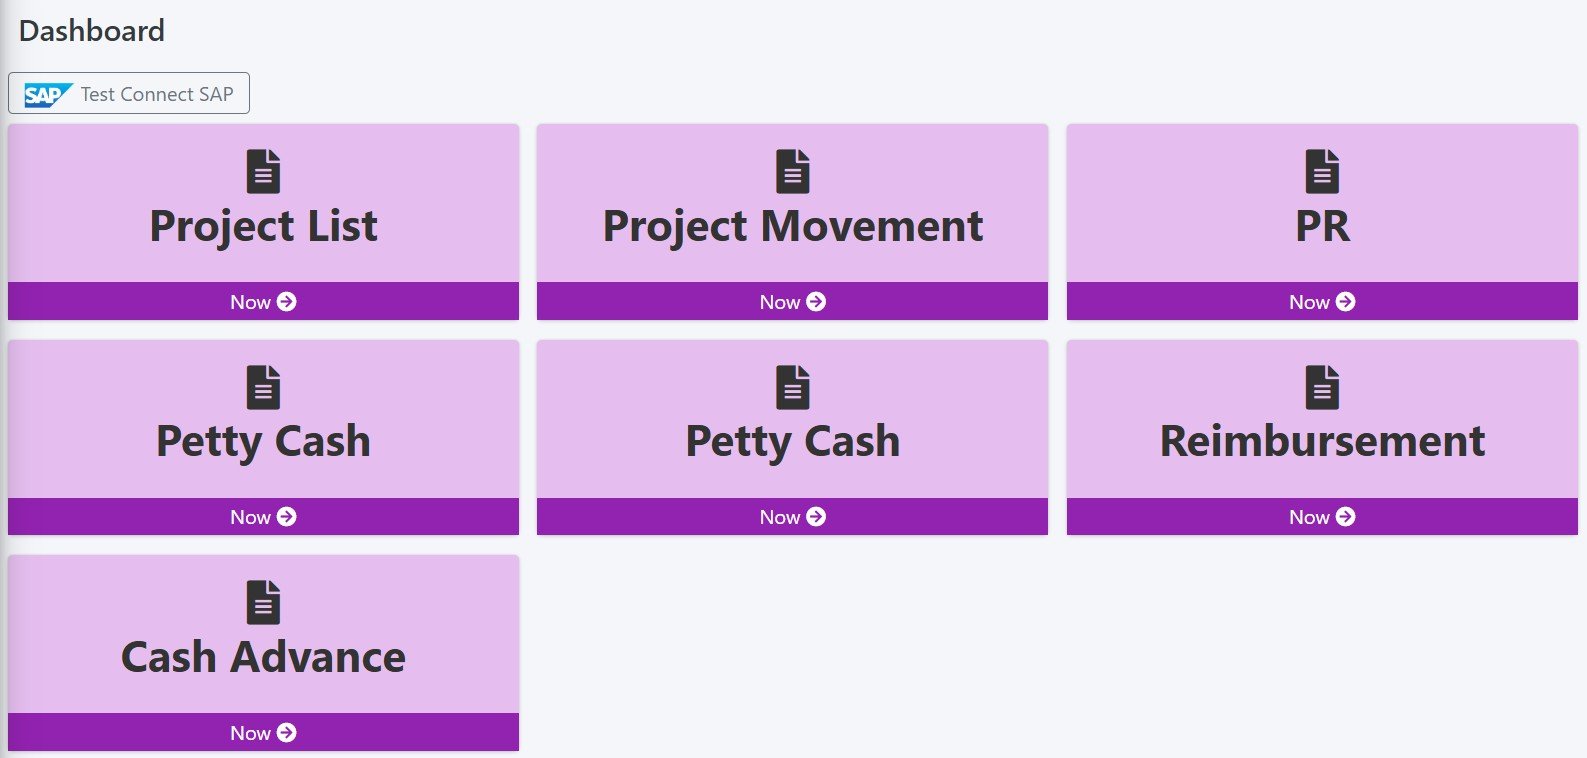Open the Cash Advance card title
The width and height of the screenshot is (1587, 758).
(263, 657)
